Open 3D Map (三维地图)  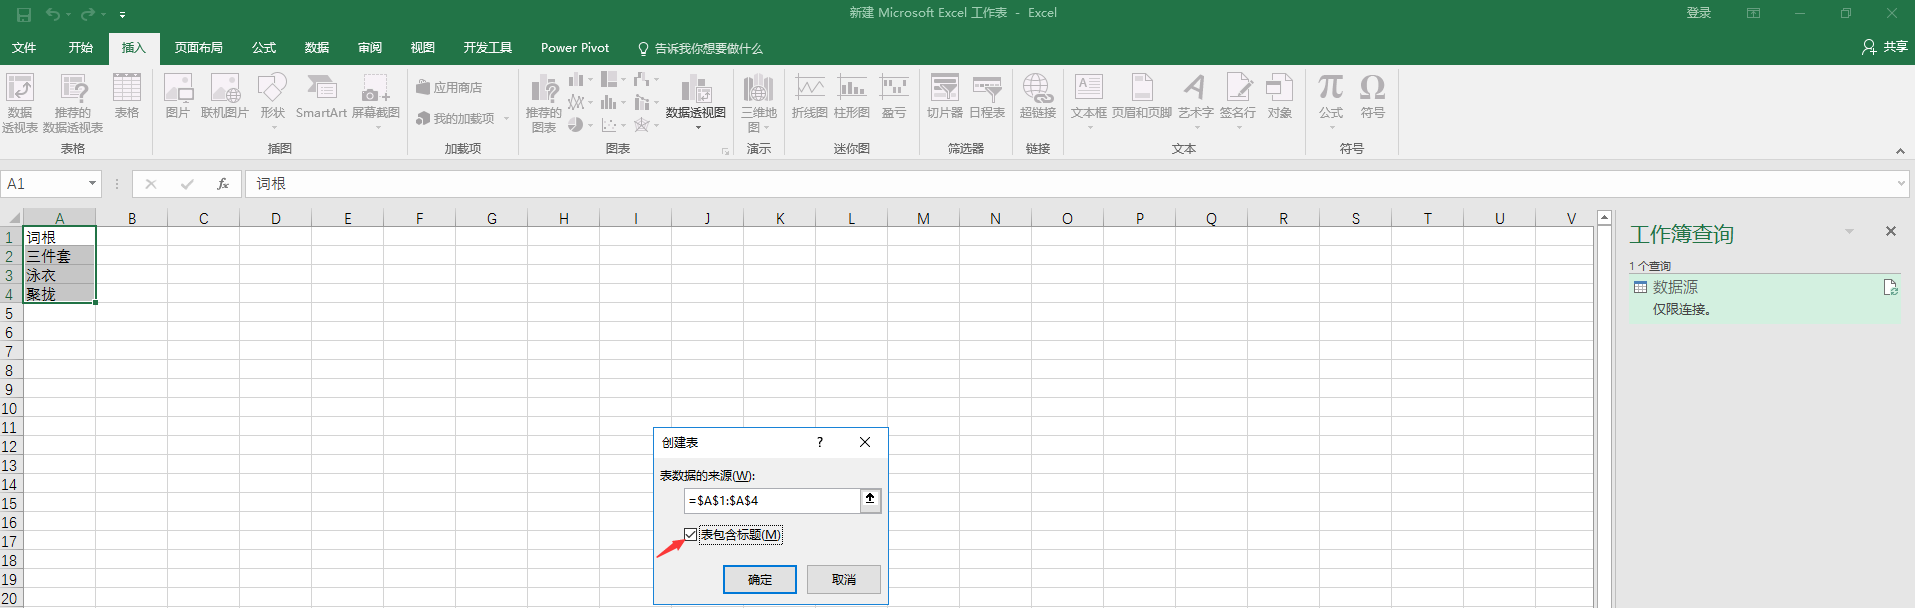(x=759, y=103)
